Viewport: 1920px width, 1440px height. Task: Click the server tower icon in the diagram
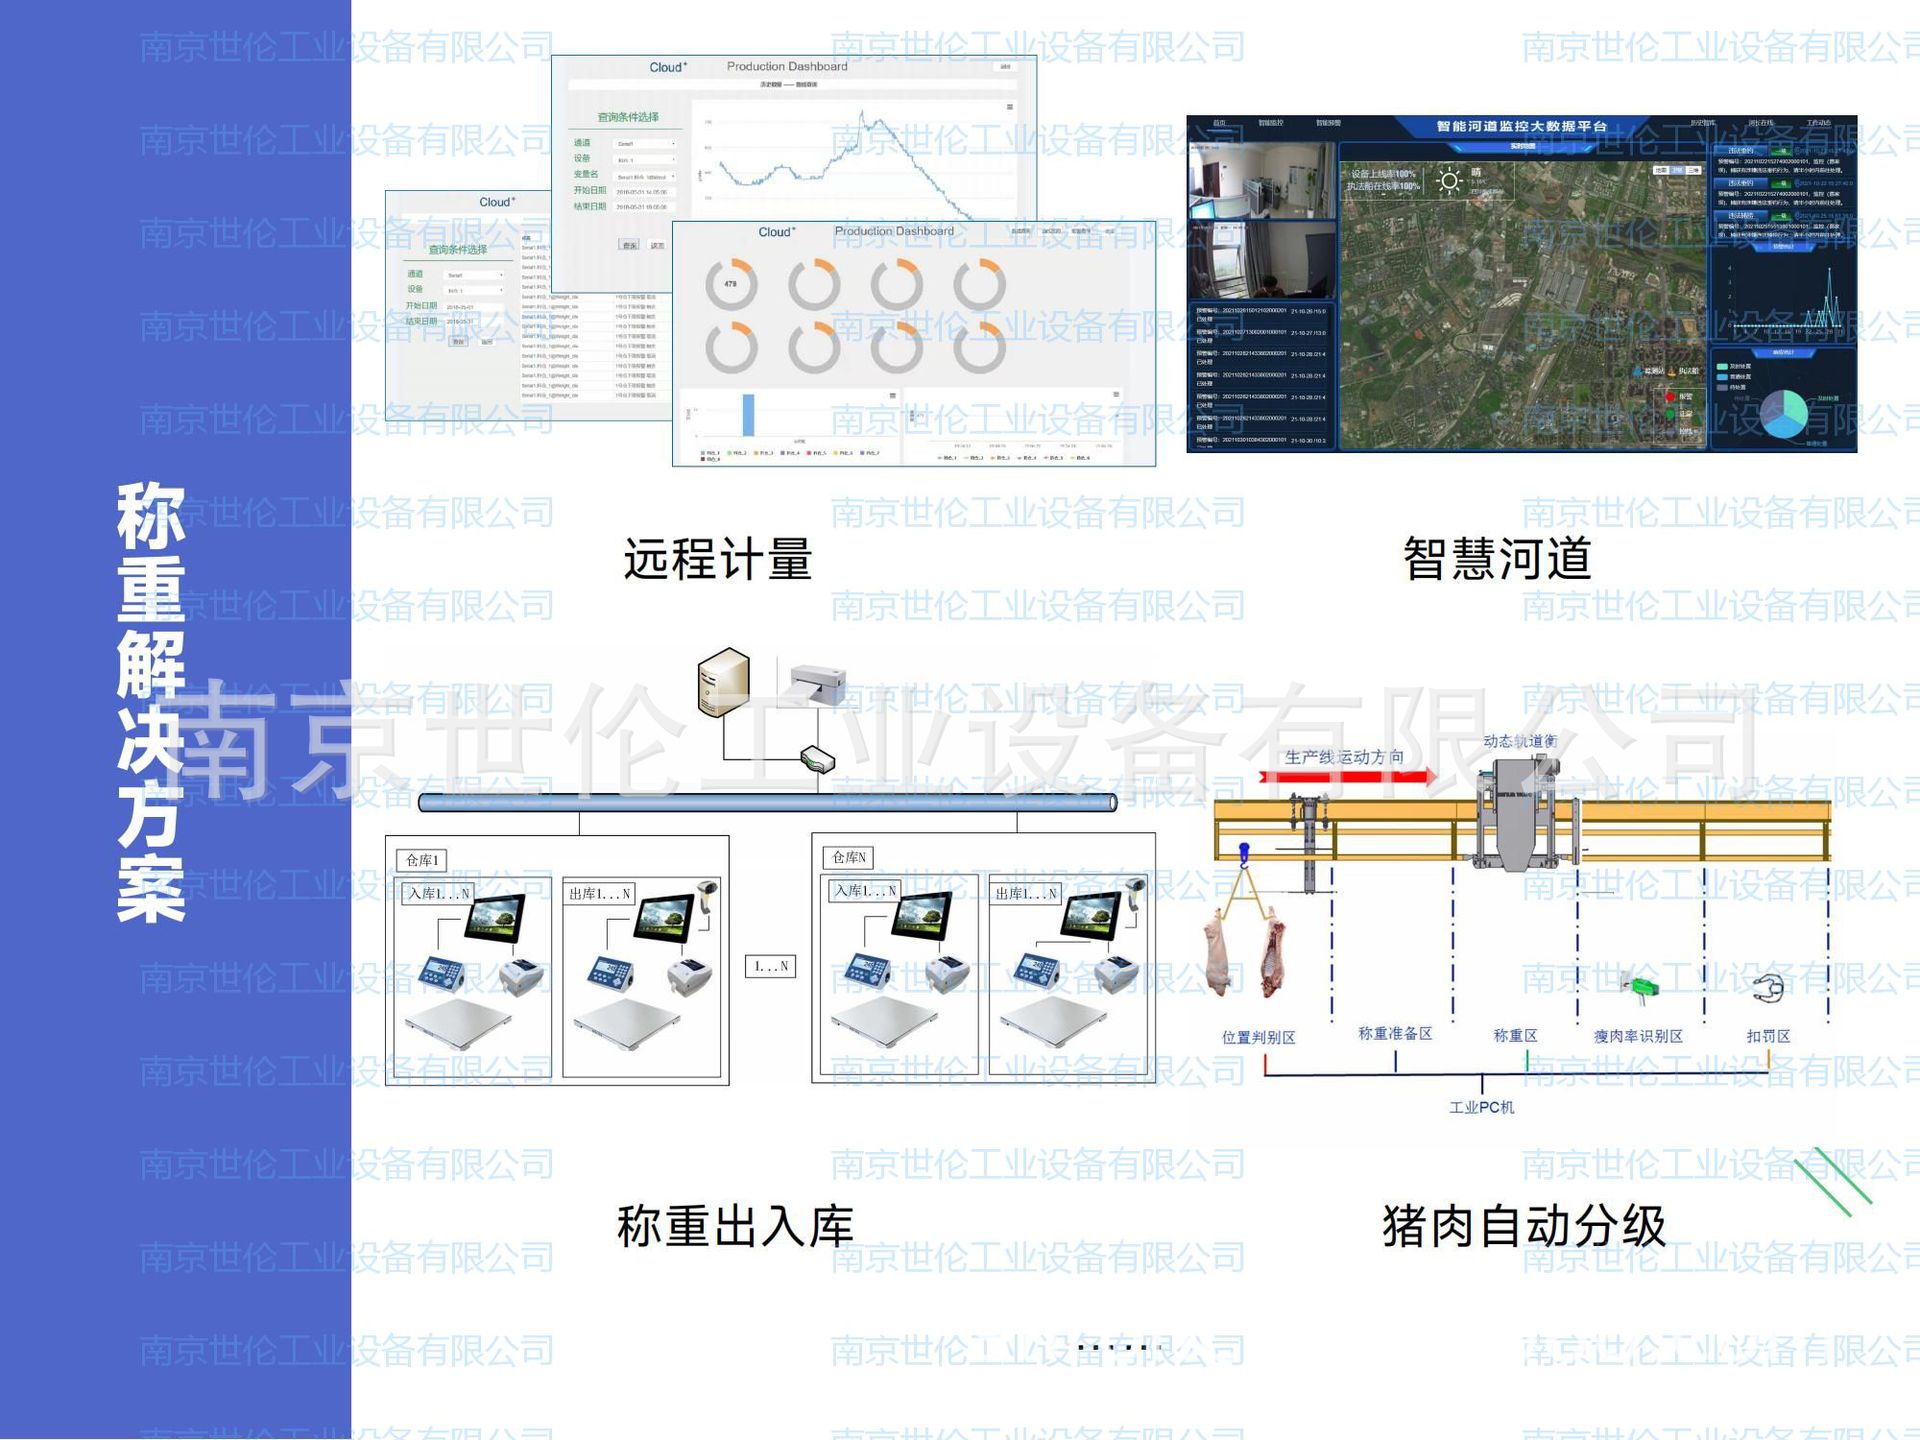coord(723,681)
